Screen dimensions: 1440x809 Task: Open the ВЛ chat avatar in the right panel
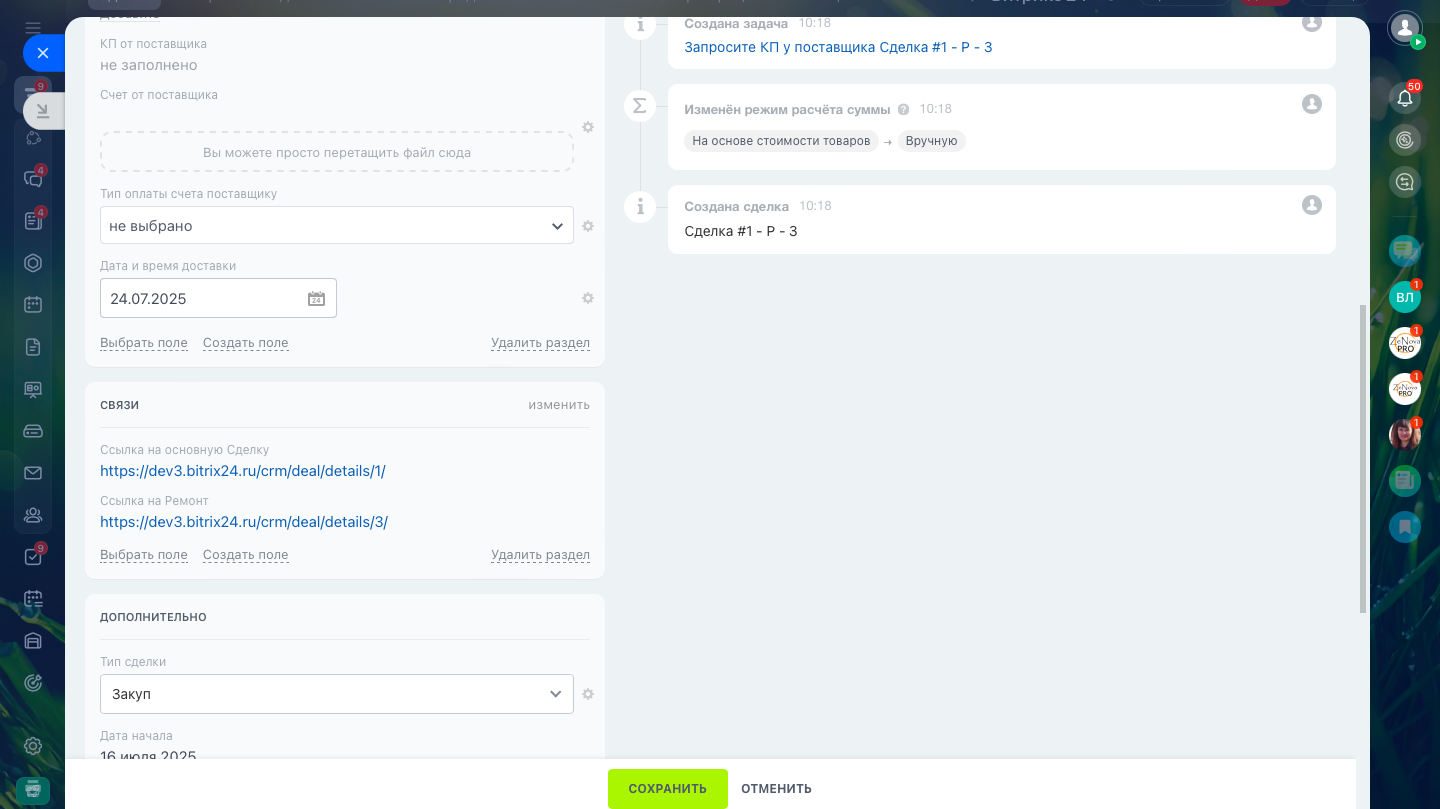click(x=1405, y=297)
